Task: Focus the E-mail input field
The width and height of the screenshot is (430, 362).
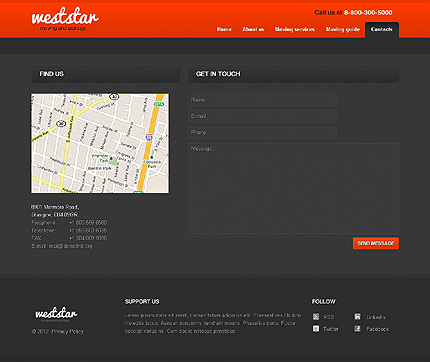Action: (262, 116)
